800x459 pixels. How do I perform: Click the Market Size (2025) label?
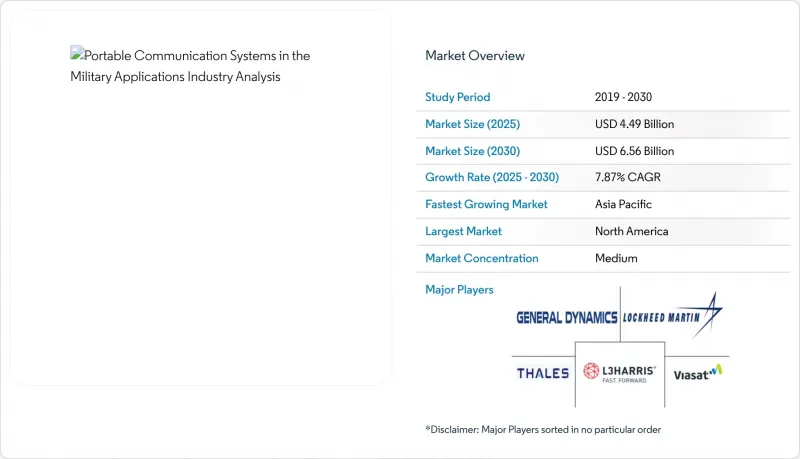pyautogui.click(x=472, y=124)
